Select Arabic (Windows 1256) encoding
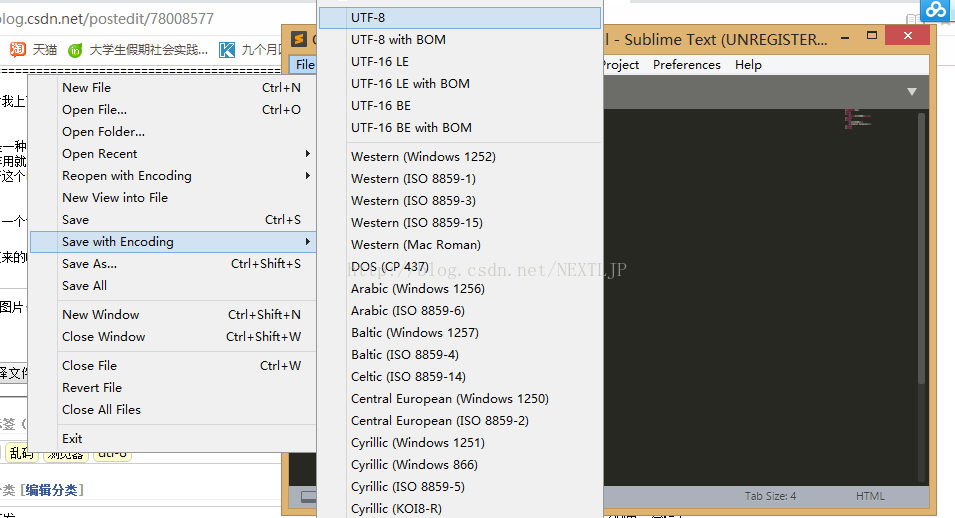The image size is (955, 518). [460, 289]
